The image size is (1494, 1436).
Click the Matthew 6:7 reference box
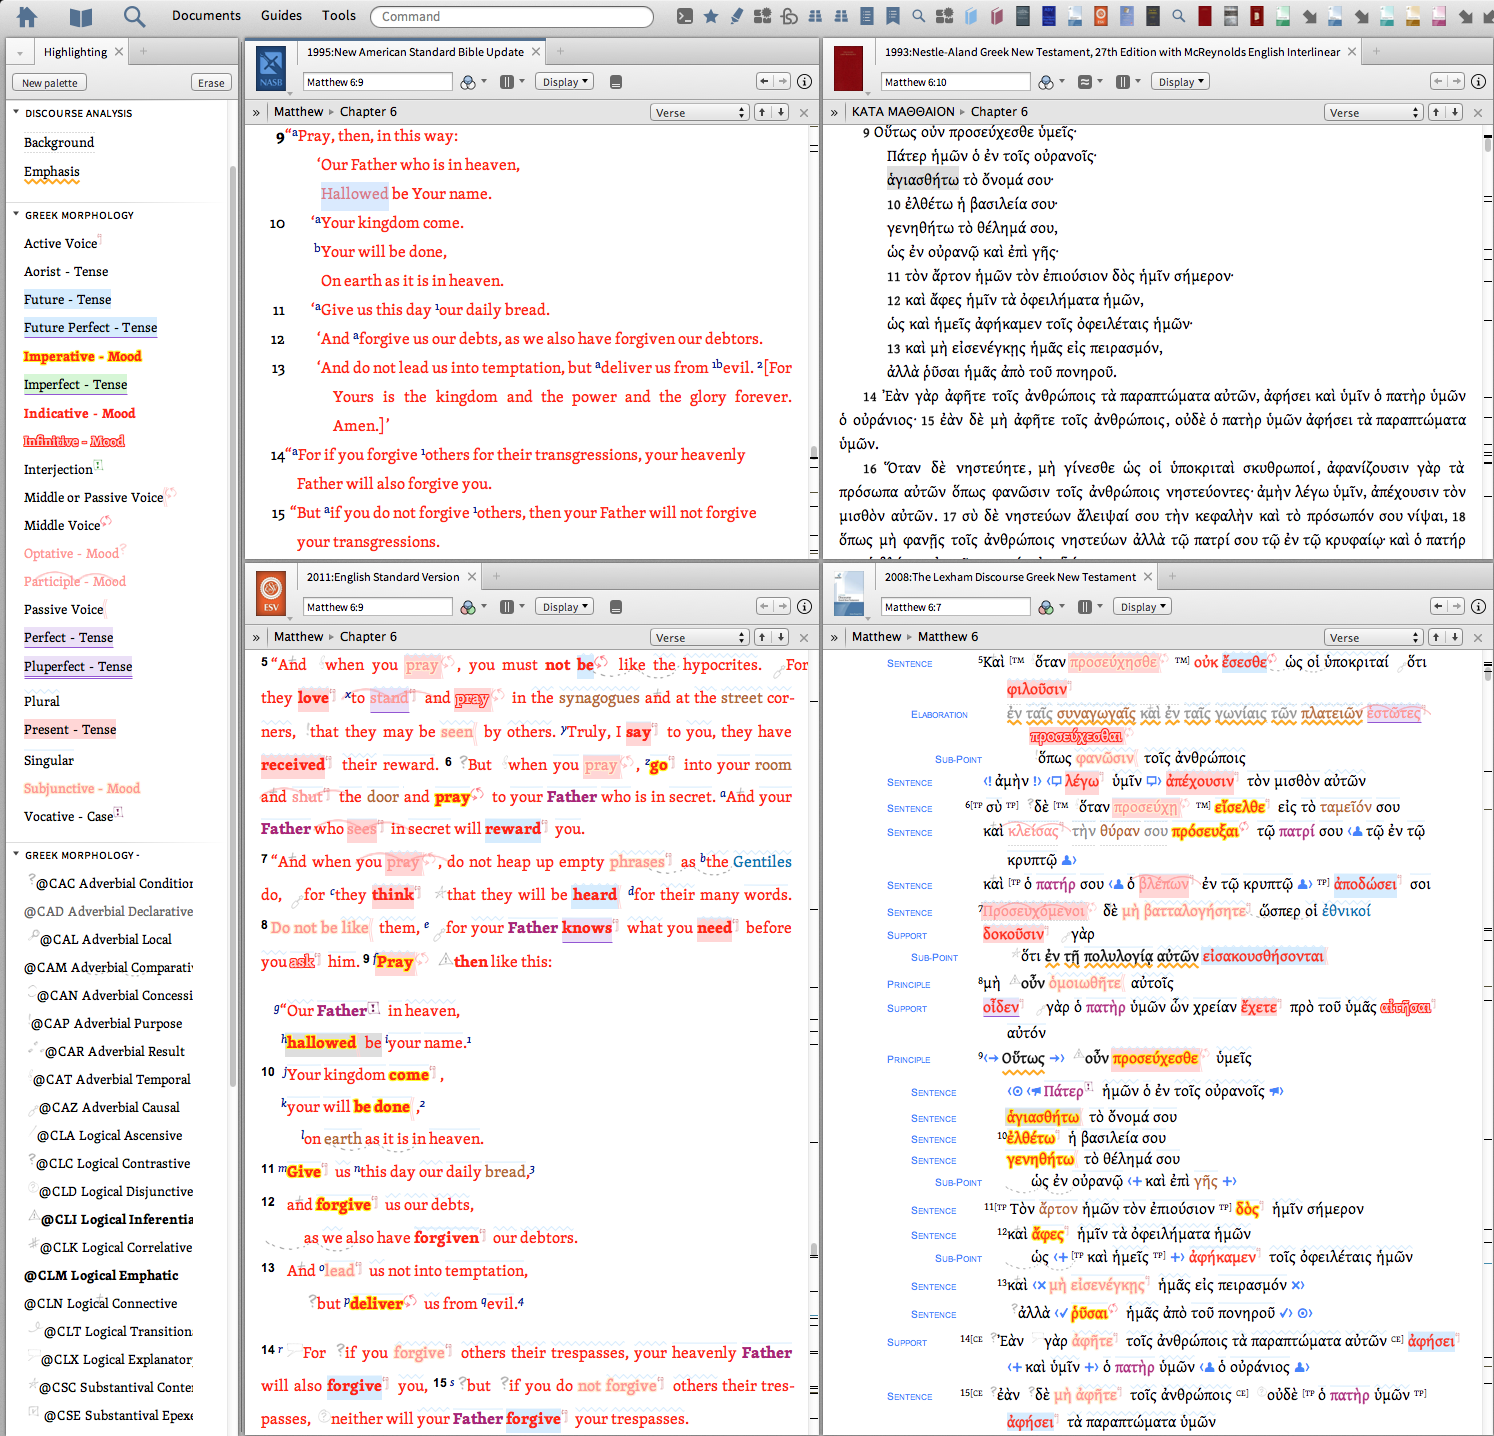click(955, 607)
